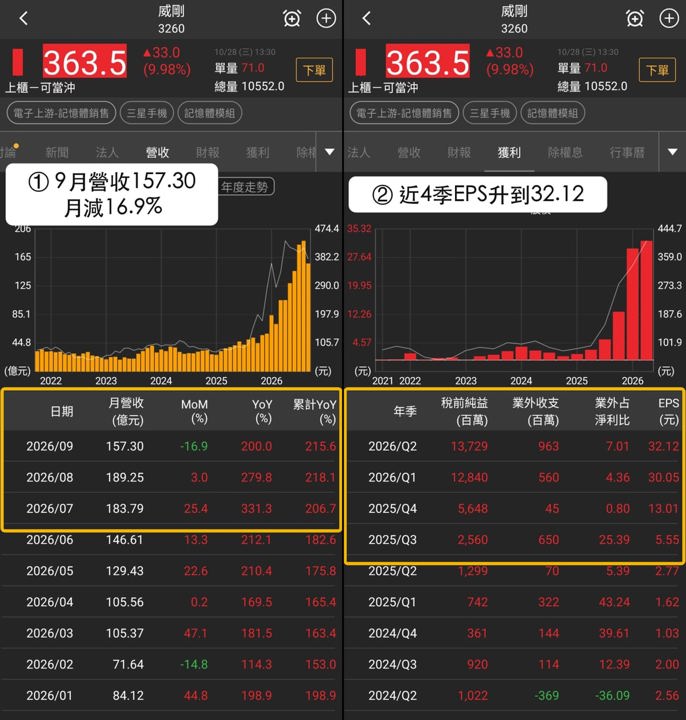The image size is (686, 720).
Task: Tap 下單 order button in left panel
Action: point(314,70)
